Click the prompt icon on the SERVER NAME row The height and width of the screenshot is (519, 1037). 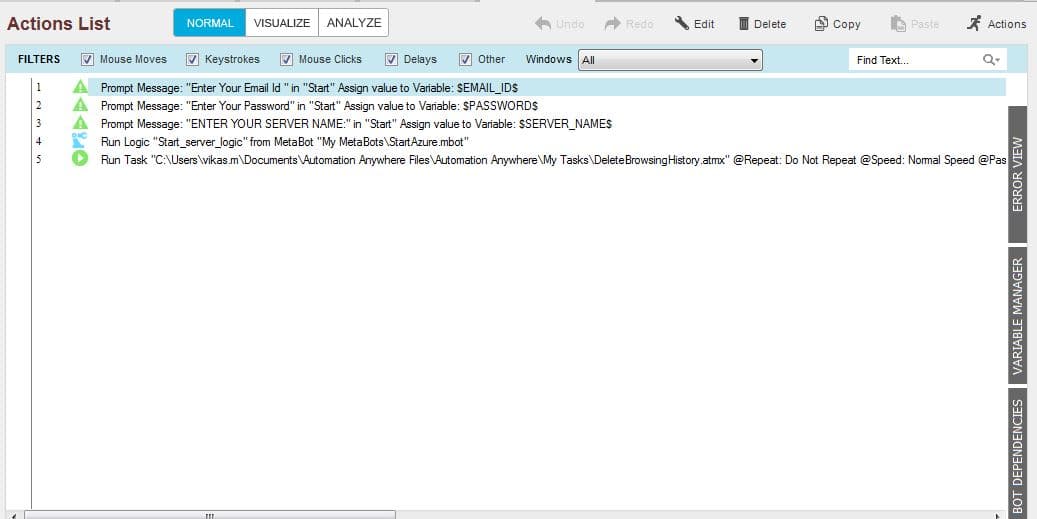coord(80,122)
